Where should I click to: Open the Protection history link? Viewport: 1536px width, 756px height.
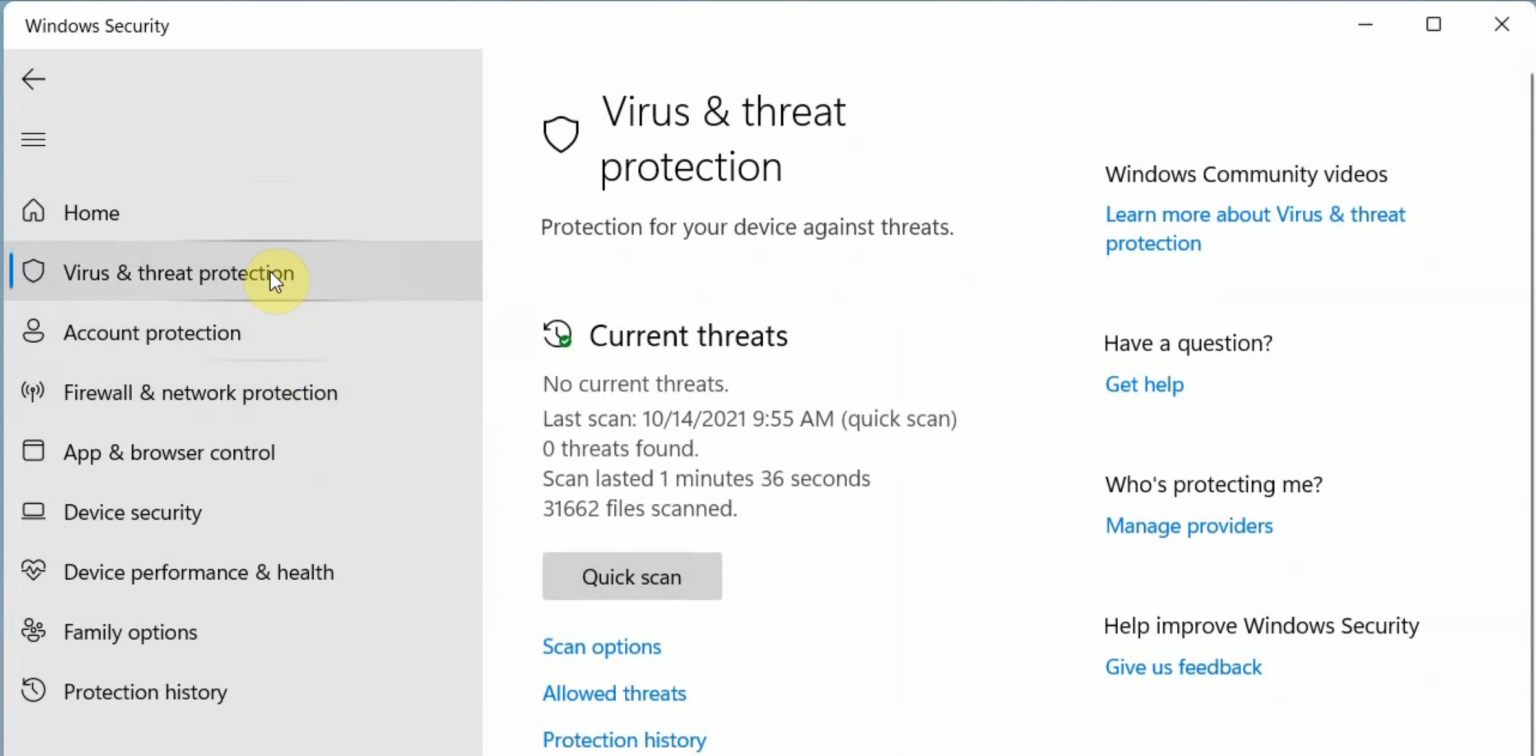pos(624,740)
